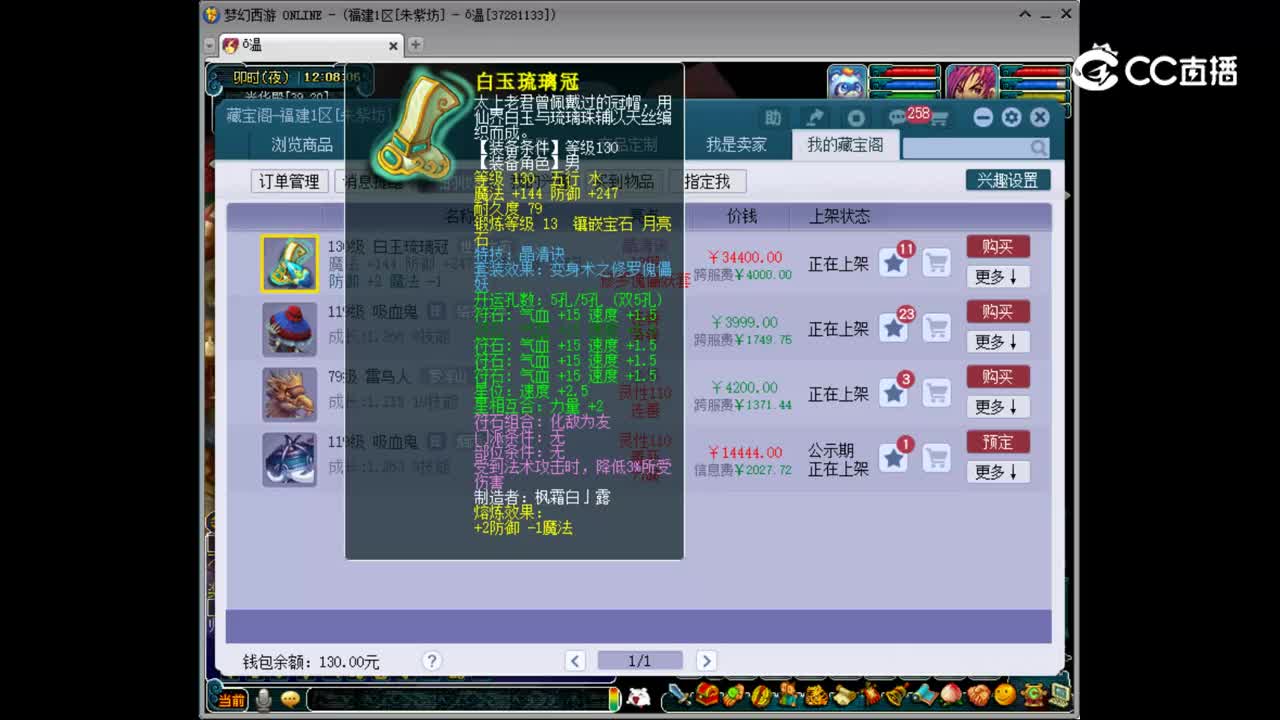Expand 更多 on the 白玉琉璃冠 row
Viewport: 1280px width, 720px height.
point(998,277)
